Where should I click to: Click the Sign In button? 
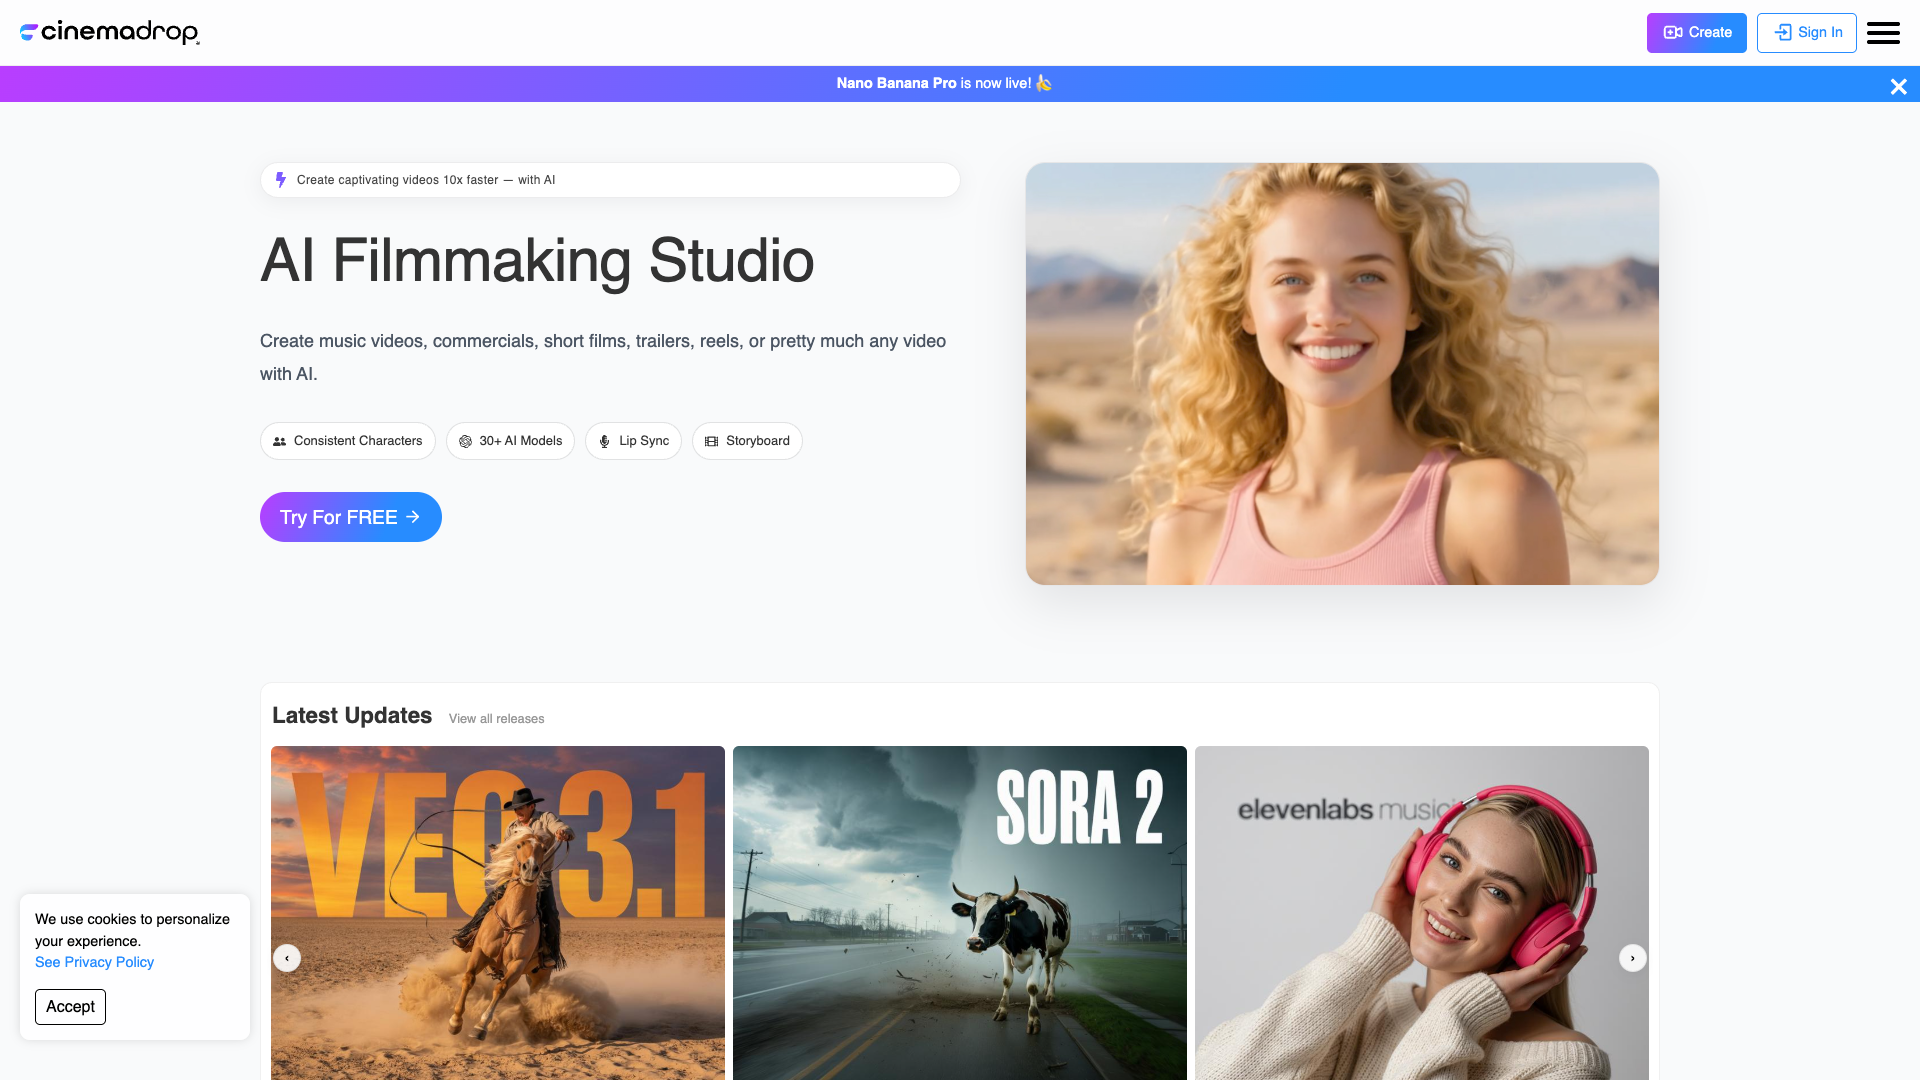pos(1806,33)
